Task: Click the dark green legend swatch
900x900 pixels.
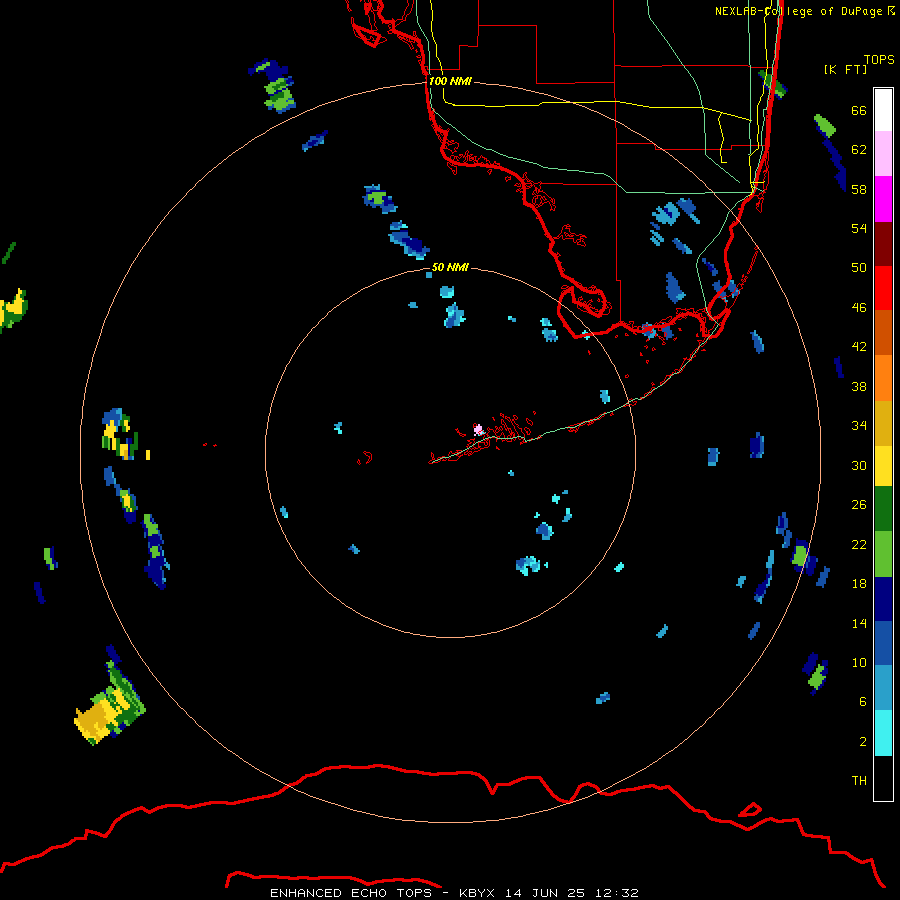Action: point(883,509)
